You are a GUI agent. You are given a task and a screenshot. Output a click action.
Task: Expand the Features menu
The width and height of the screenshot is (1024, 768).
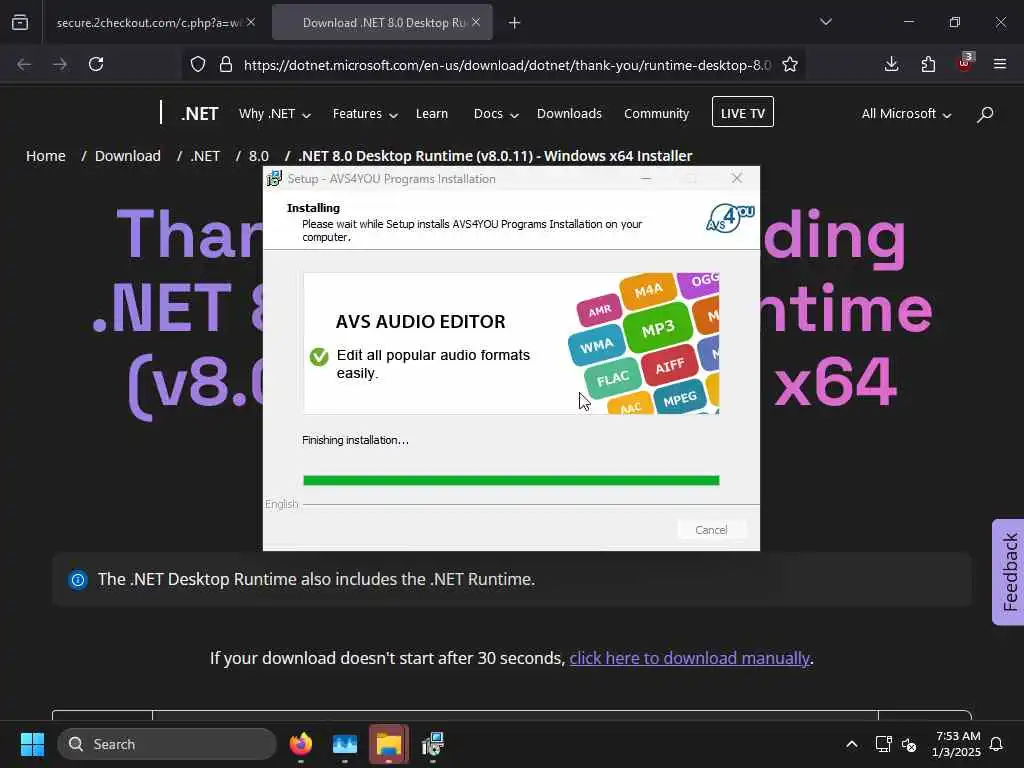(365, 114)
